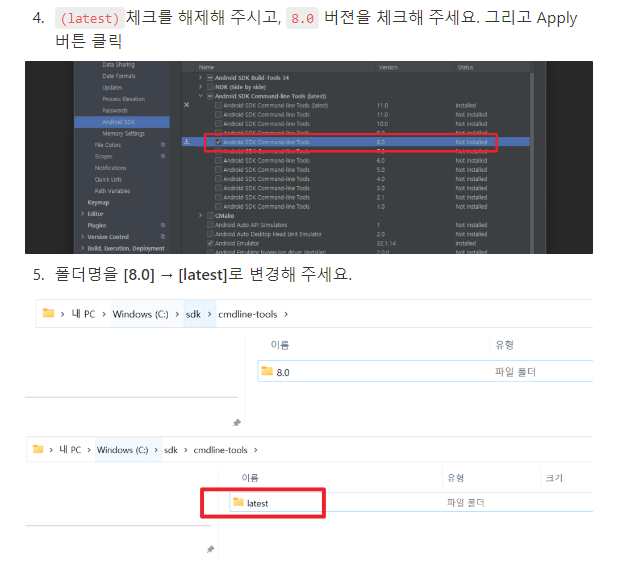This screenshot has height=565, width=621.
Task: Click the project icon next to Scopes
Action: coord(163,156)
